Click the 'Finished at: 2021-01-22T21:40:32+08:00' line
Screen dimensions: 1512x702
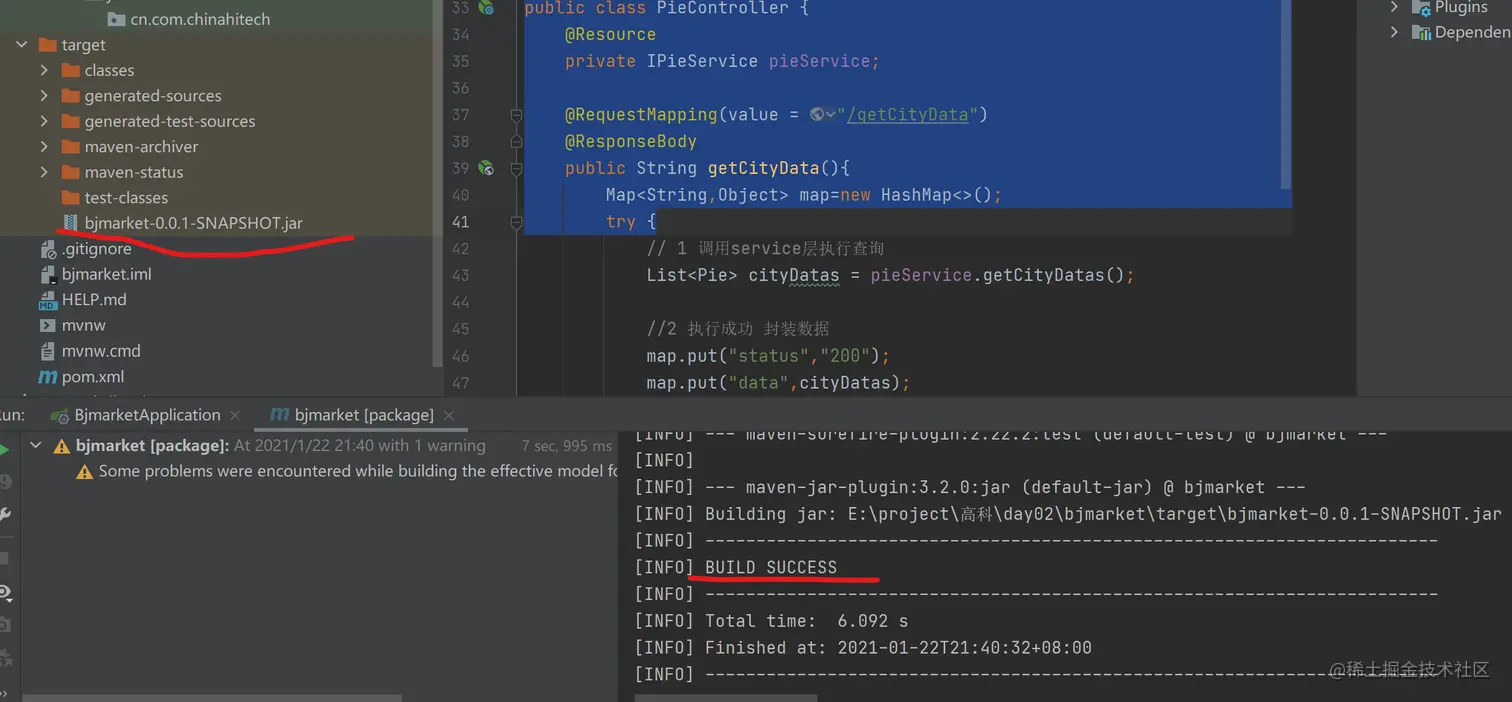pyautogui.click(x=898, y=648)
